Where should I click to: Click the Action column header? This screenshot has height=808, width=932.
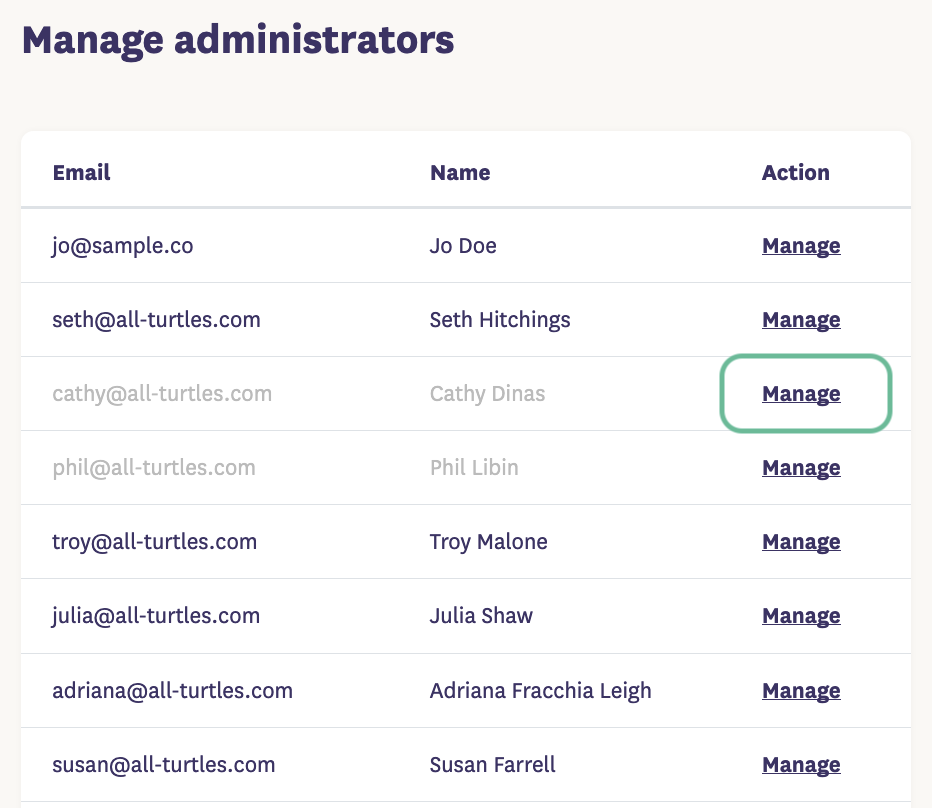pyautogui.click(x=795, y=172)
